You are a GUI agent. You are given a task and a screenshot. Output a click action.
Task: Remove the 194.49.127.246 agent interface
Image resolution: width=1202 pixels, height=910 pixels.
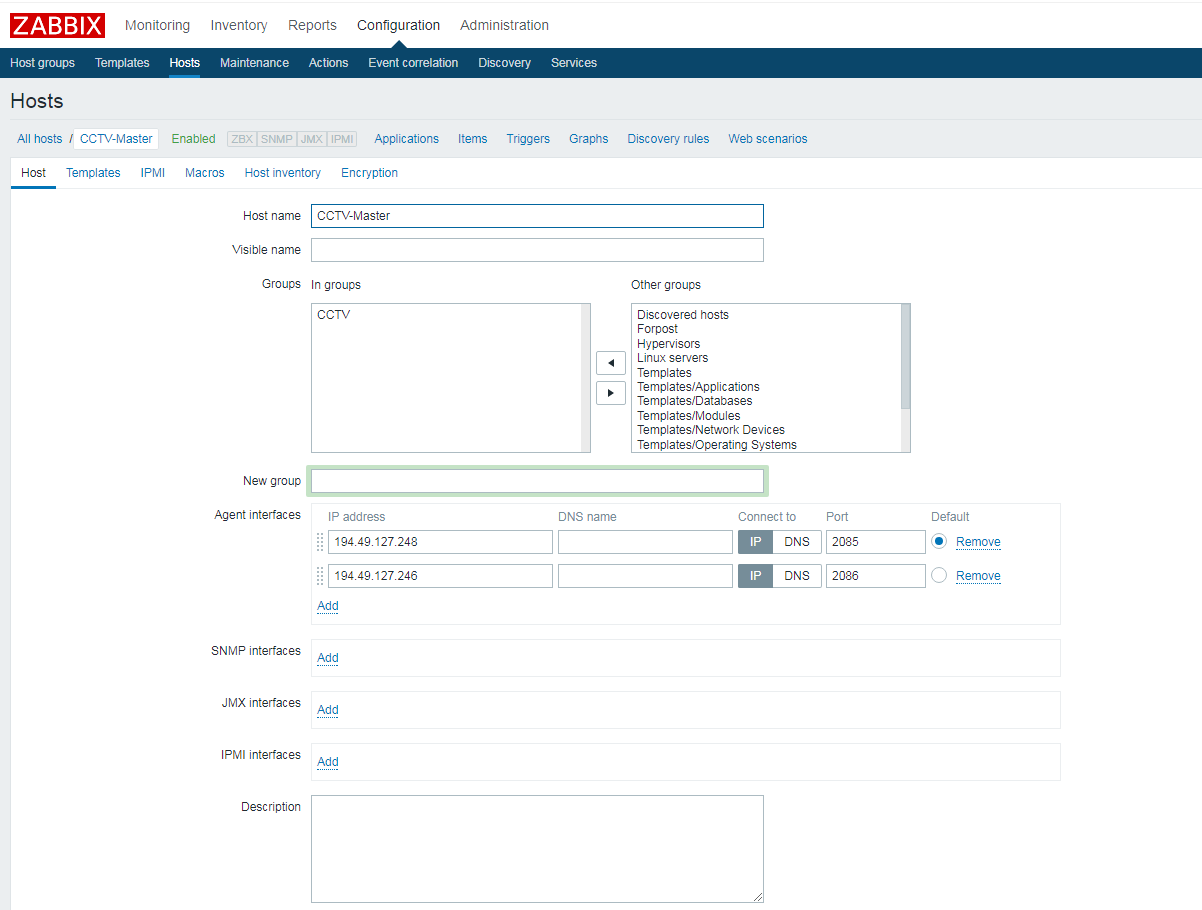(978, 576)
